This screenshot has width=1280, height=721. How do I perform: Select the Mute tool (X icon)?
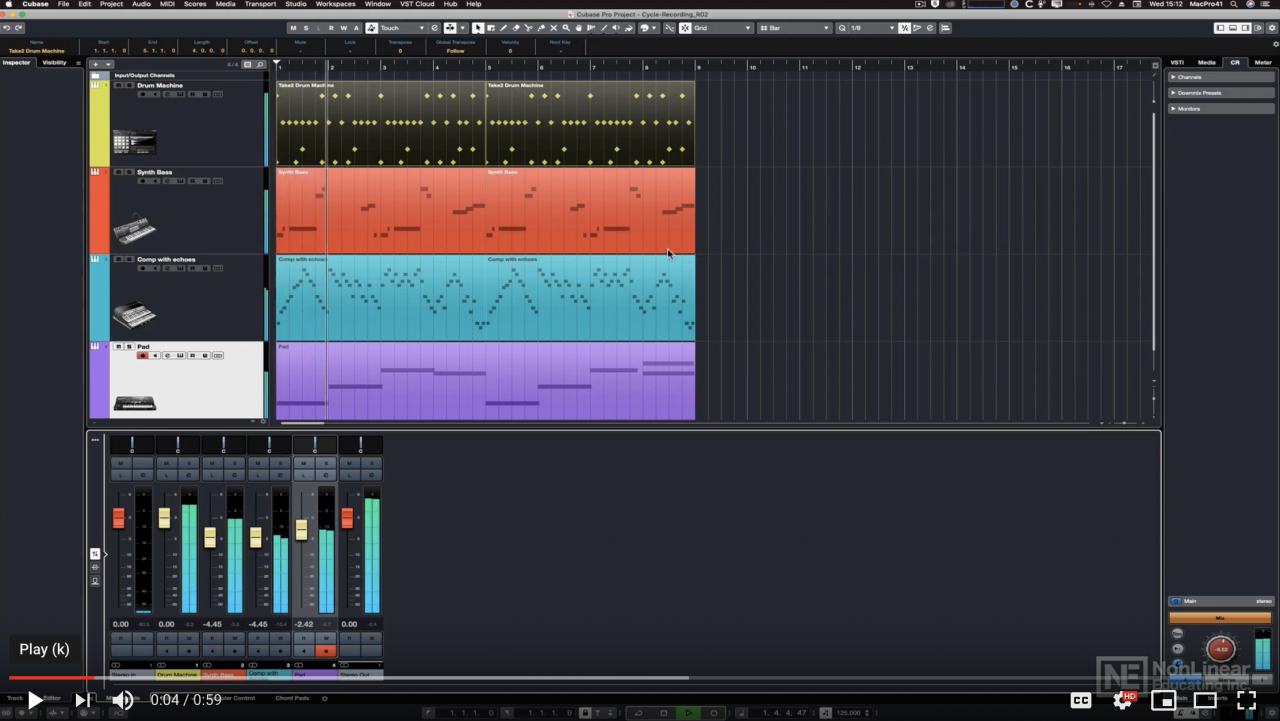click(553, 28)
